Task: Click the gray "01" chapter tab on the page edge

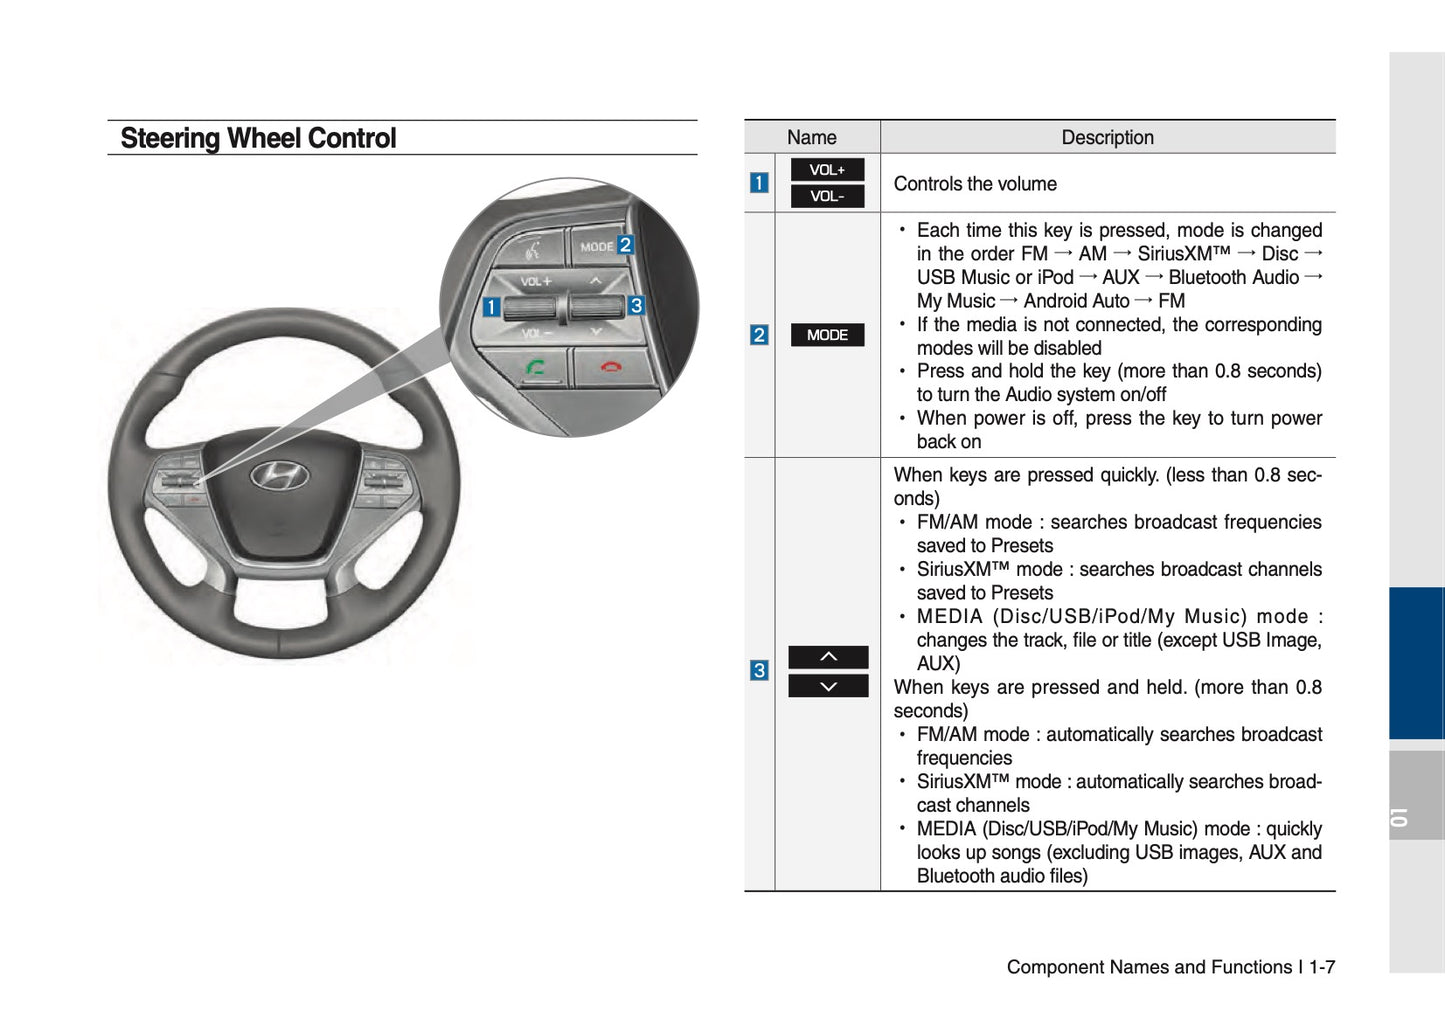Action: coord(1416,794)
